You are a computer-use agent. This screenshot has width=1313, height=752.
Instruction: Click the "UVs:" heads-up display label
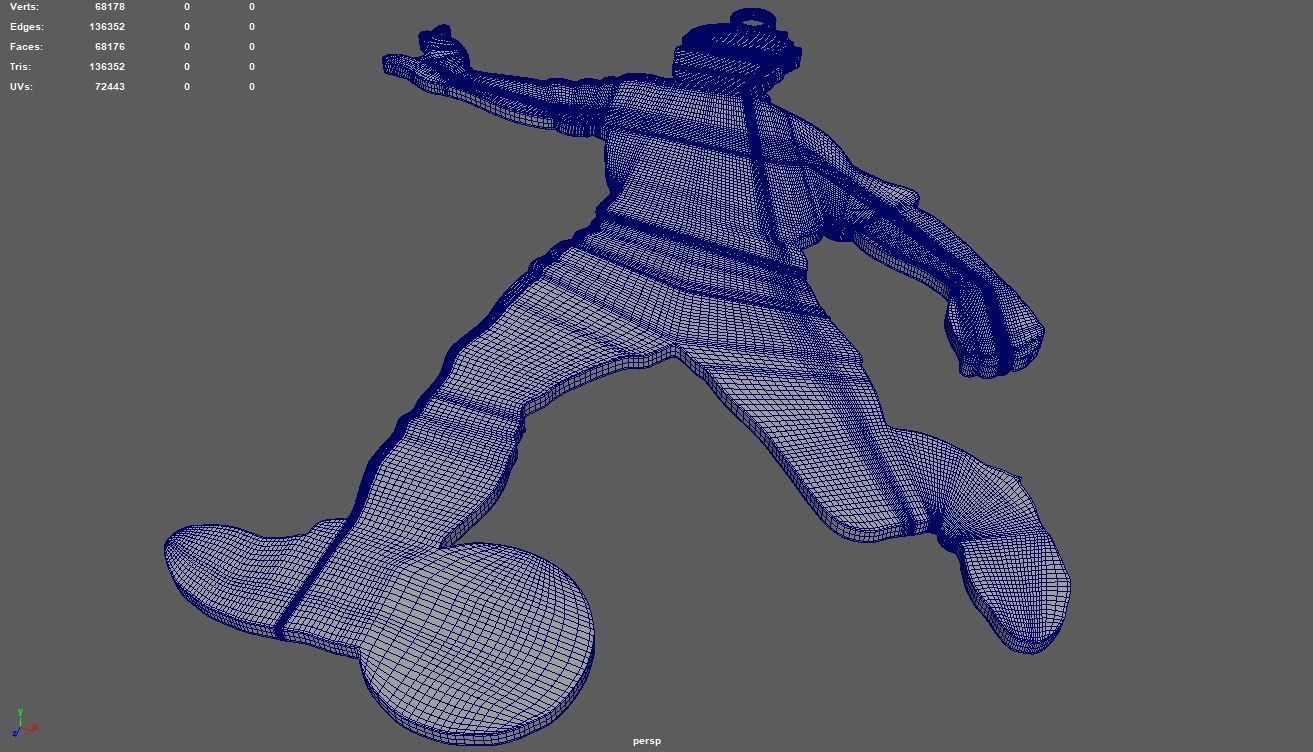21,86
